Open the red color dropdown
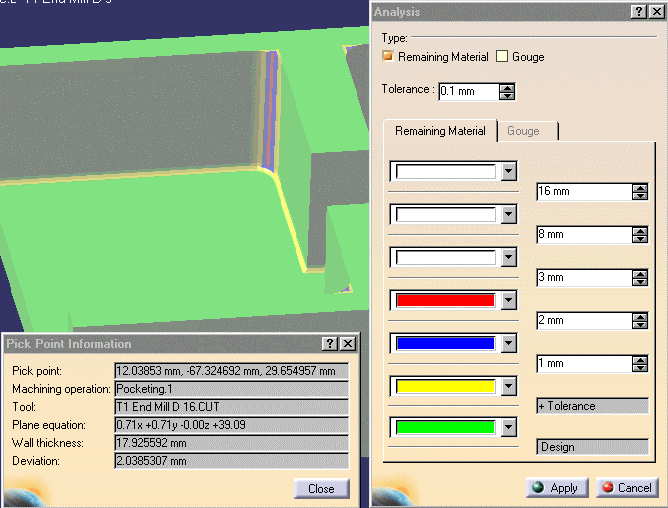This screenshot has height=508, width=668. pos(508,300)
